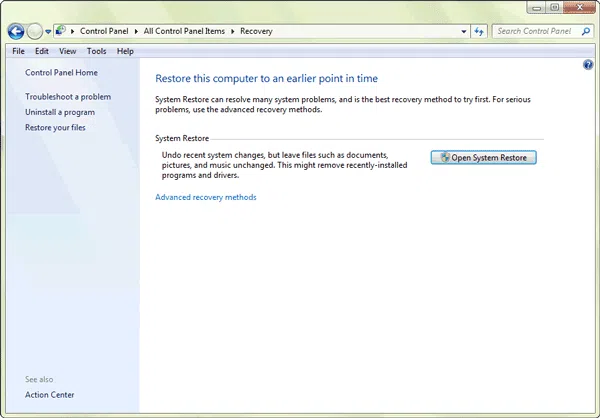
Task: Open the Help menu
Action: 125,51
